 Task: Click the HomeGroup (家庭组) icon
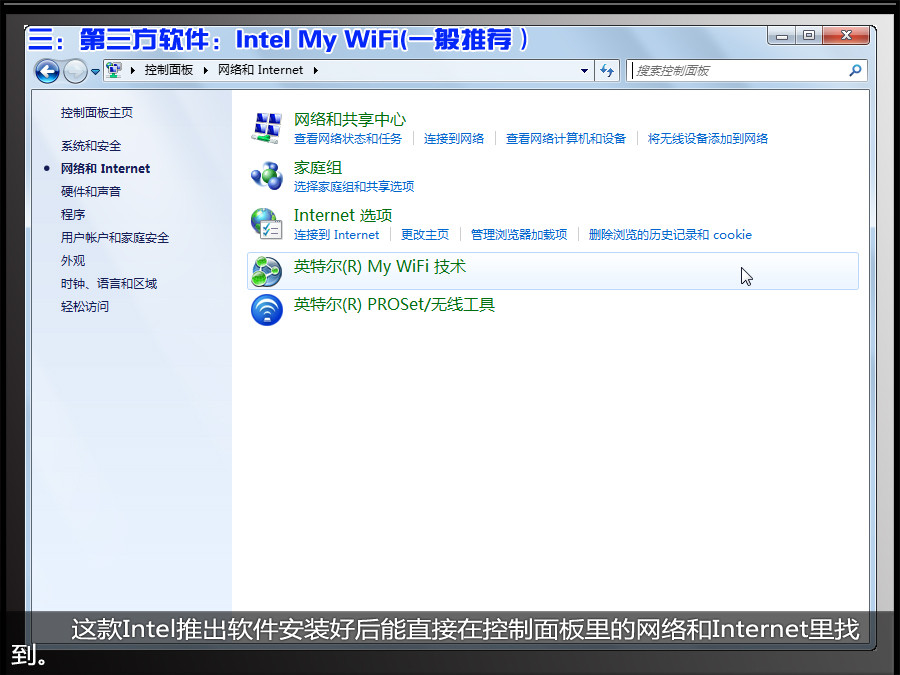267,176
